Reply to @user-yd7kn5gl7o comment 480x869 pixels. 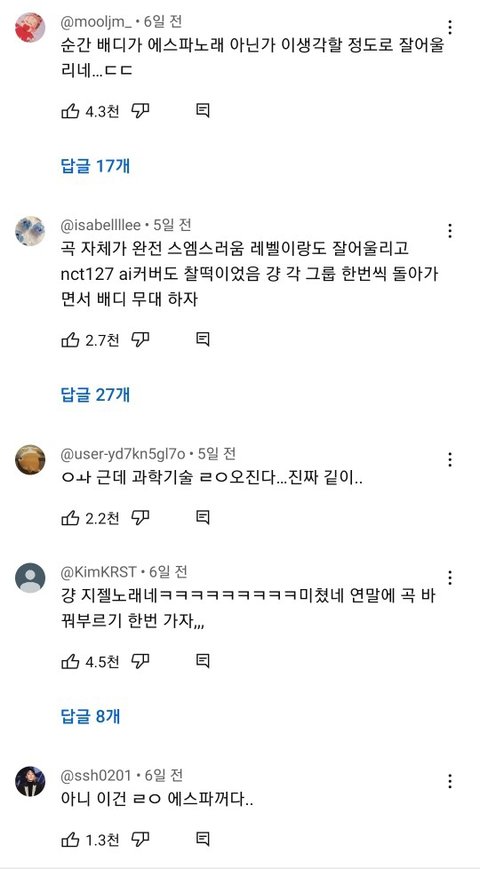coord(203,518)
